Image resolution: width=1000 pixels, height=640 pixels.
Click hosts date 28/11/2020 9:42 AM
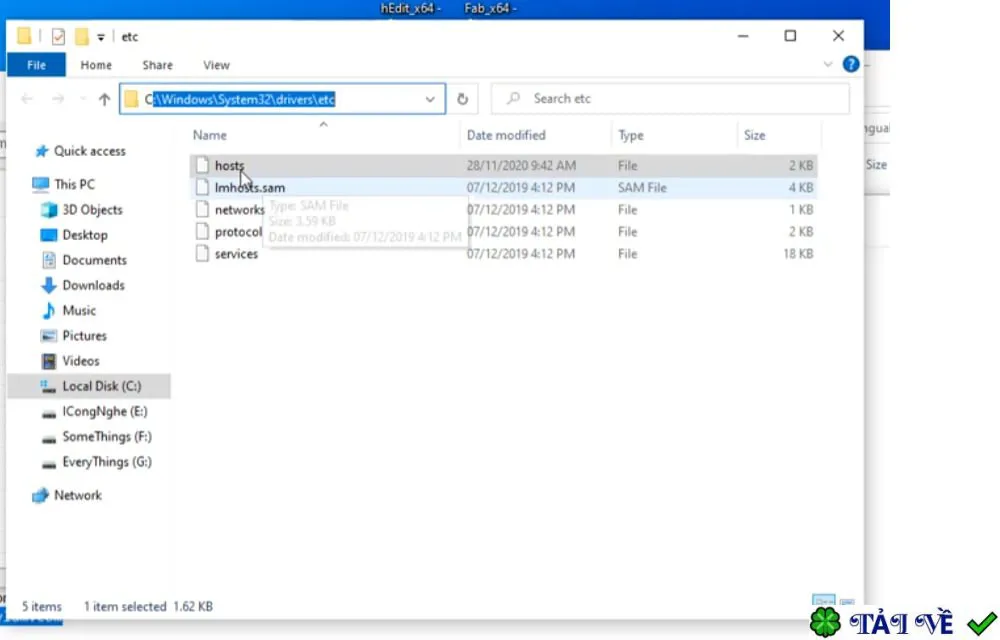click(x=521, y=166)
